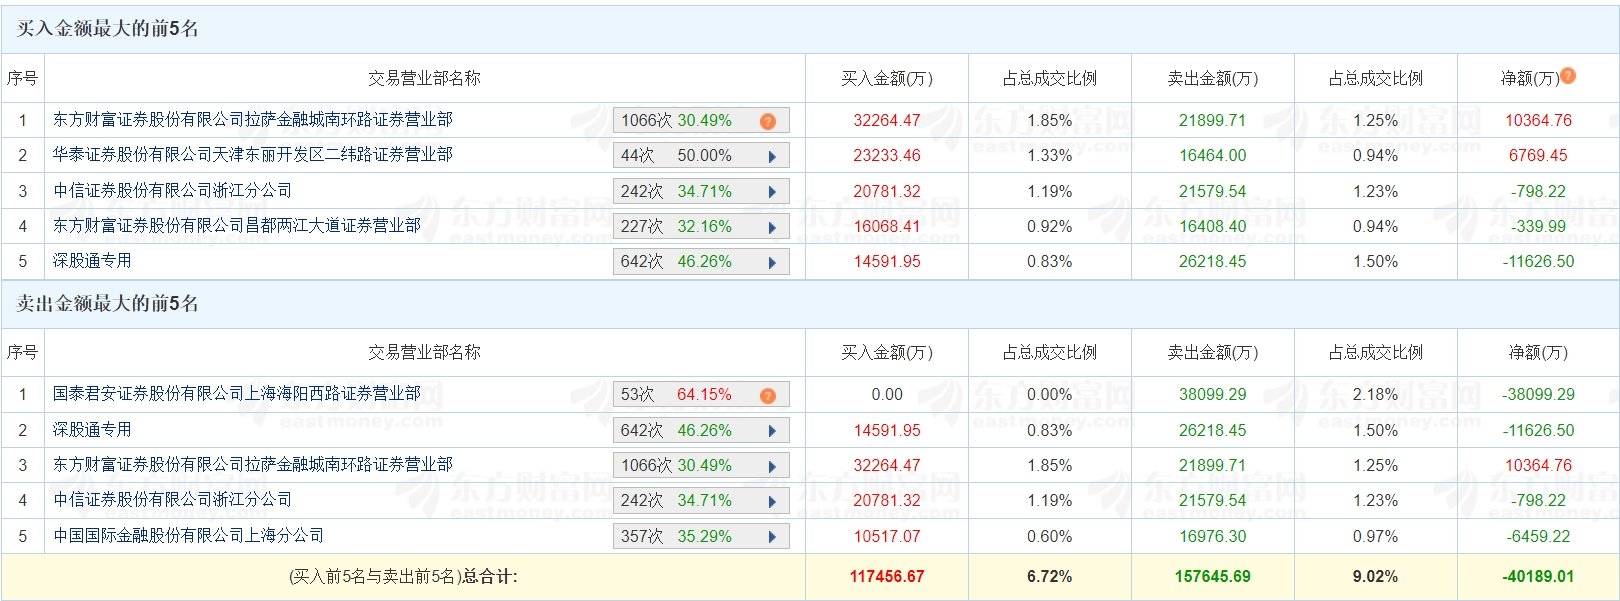The image size is (1620, 601).
Task: Click 交易营业部名称 header in the 买入 table
Action: [x=425, y=78]
